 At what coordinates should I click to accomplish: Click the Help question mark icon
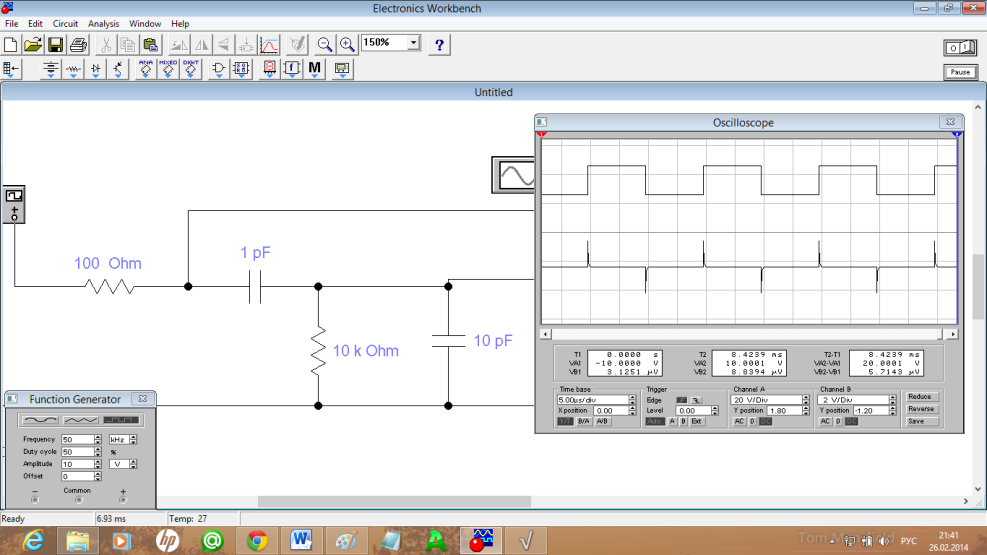[439, 45]
